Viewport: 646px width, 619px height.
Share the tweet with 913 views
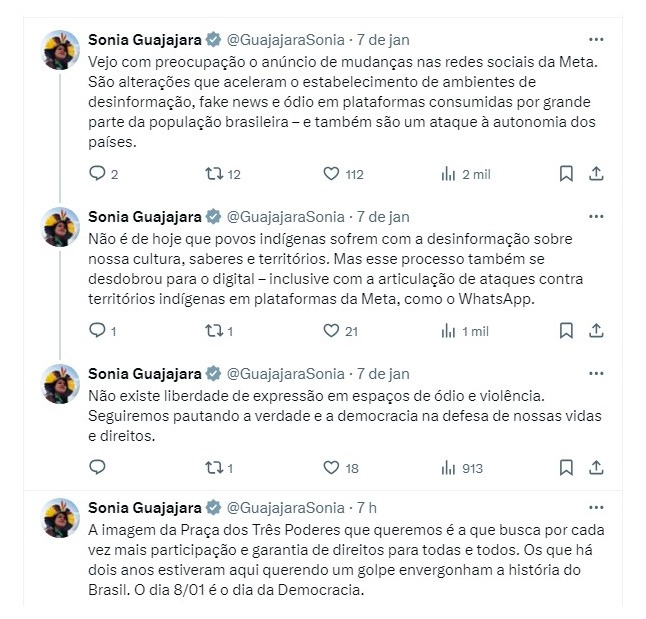click(x=596, y=467)
